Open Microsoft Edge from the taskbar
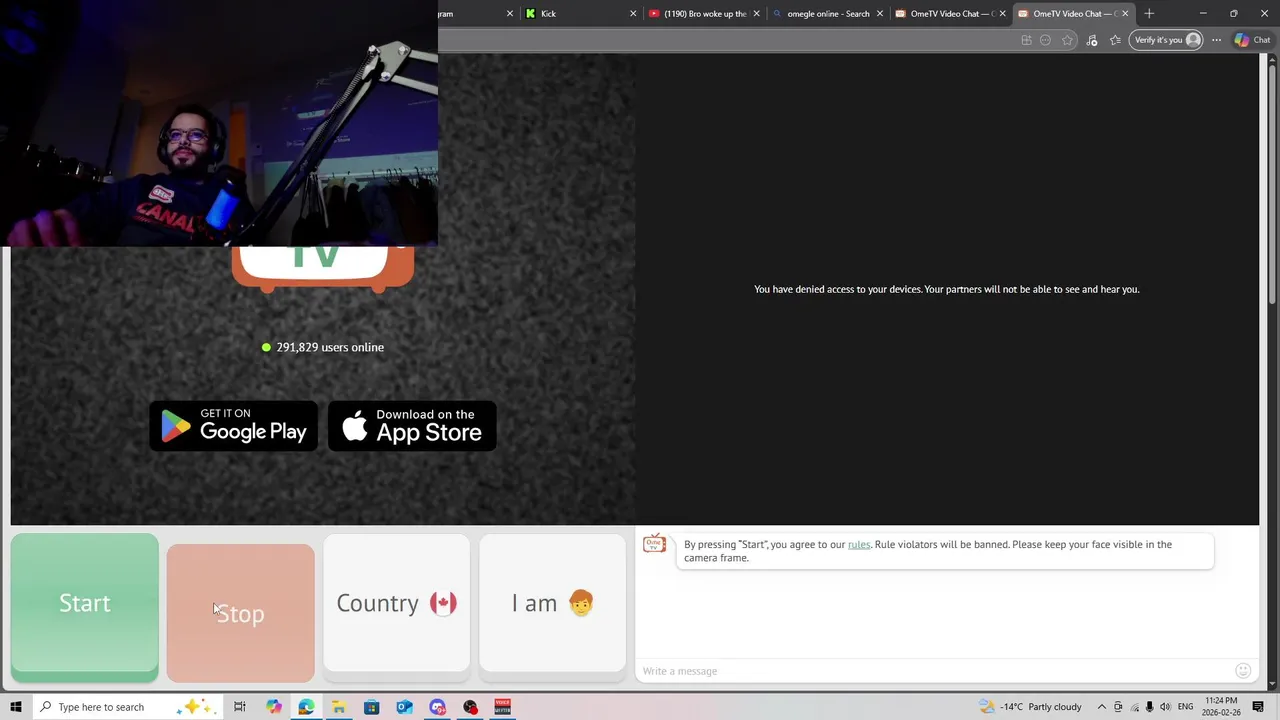Viewport: 1280px width, 720px height. pyautogui.click(x=306, y=707)
